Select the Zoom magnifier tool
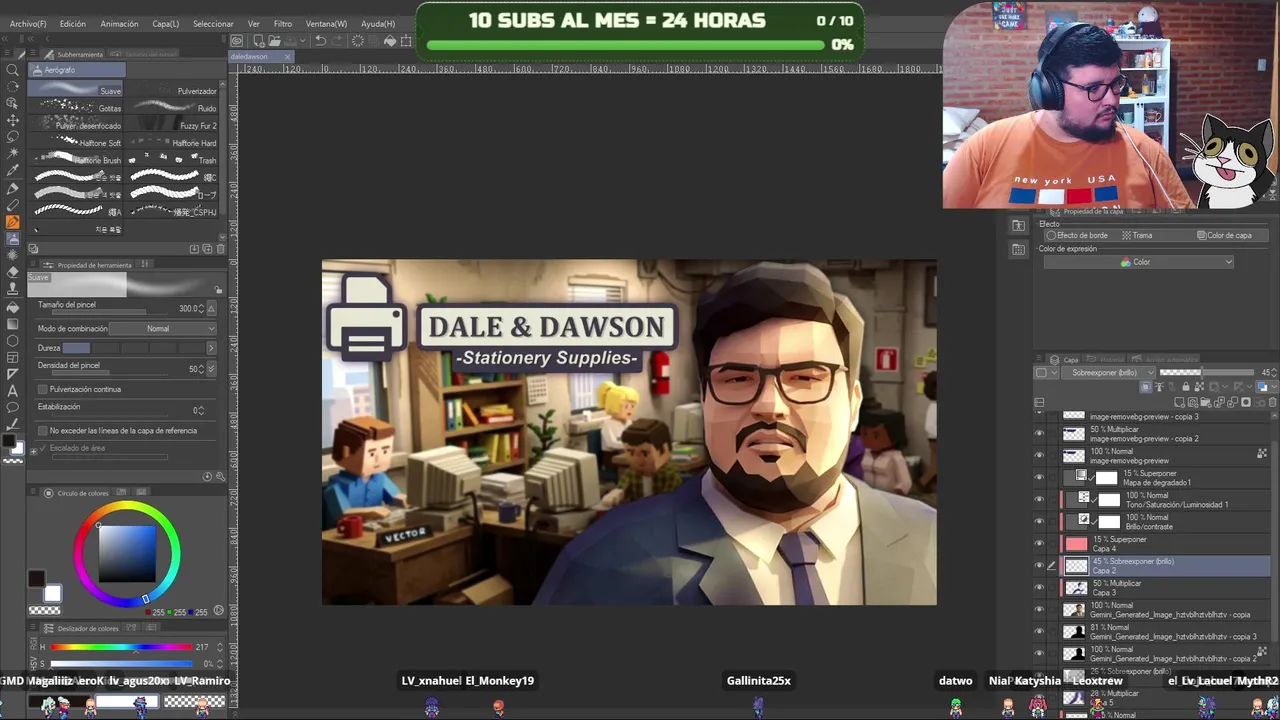Viewport: 1280px width, 720px height. [13, 69]
